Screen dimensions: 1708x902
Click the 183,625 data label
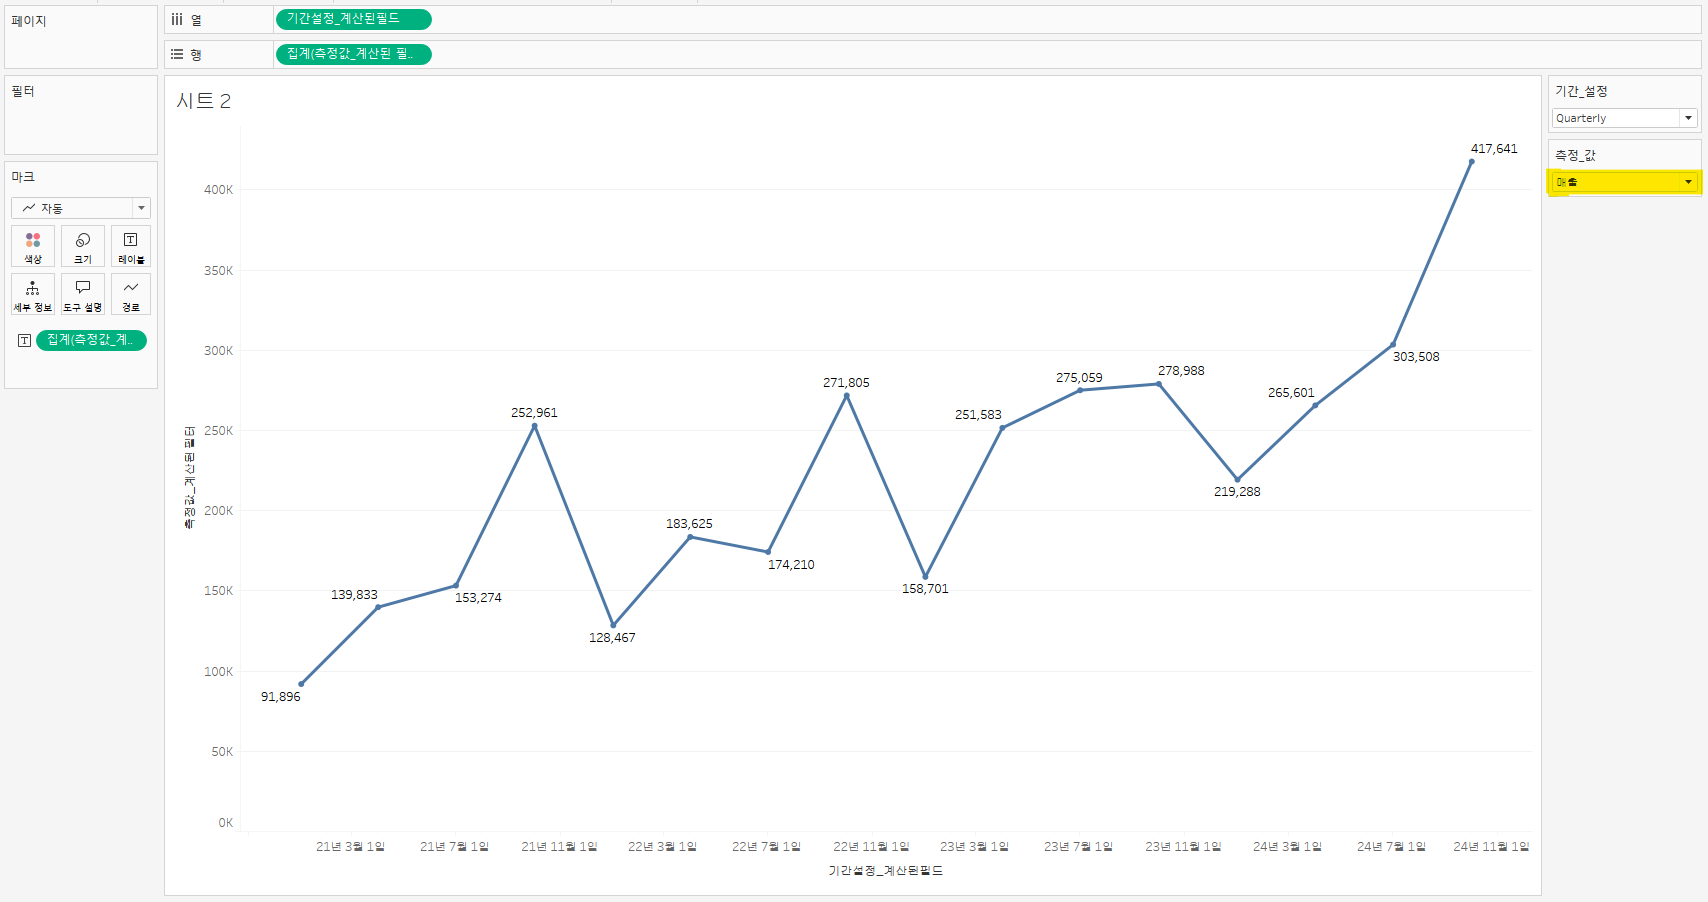[689, 524]
